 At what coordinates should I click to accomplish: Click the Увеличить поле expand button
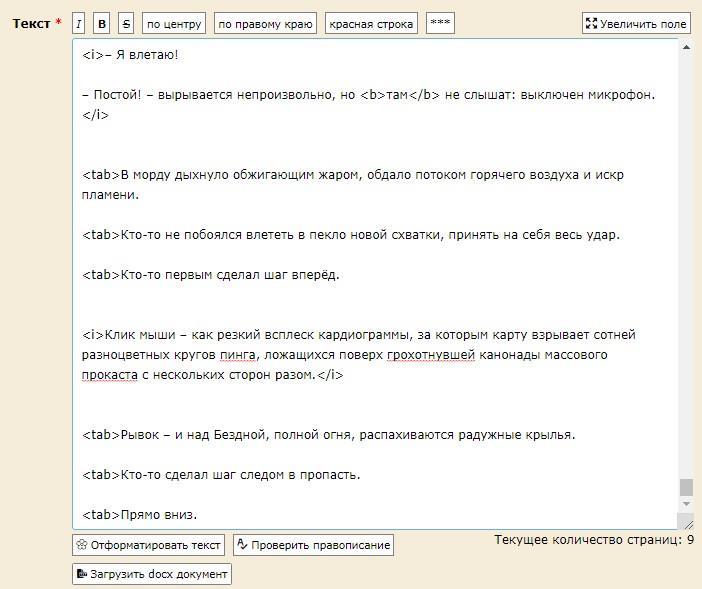(636, 23)
